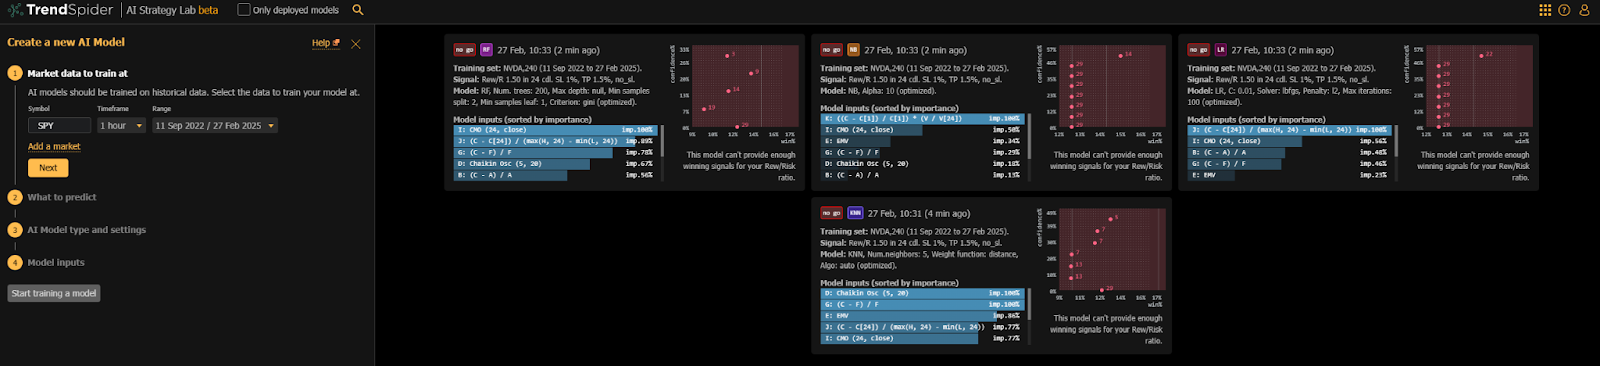The image size is (1600, 366).
Task: Click step 4 number circle
Action: pyautogui.click(x=15, y=263)
